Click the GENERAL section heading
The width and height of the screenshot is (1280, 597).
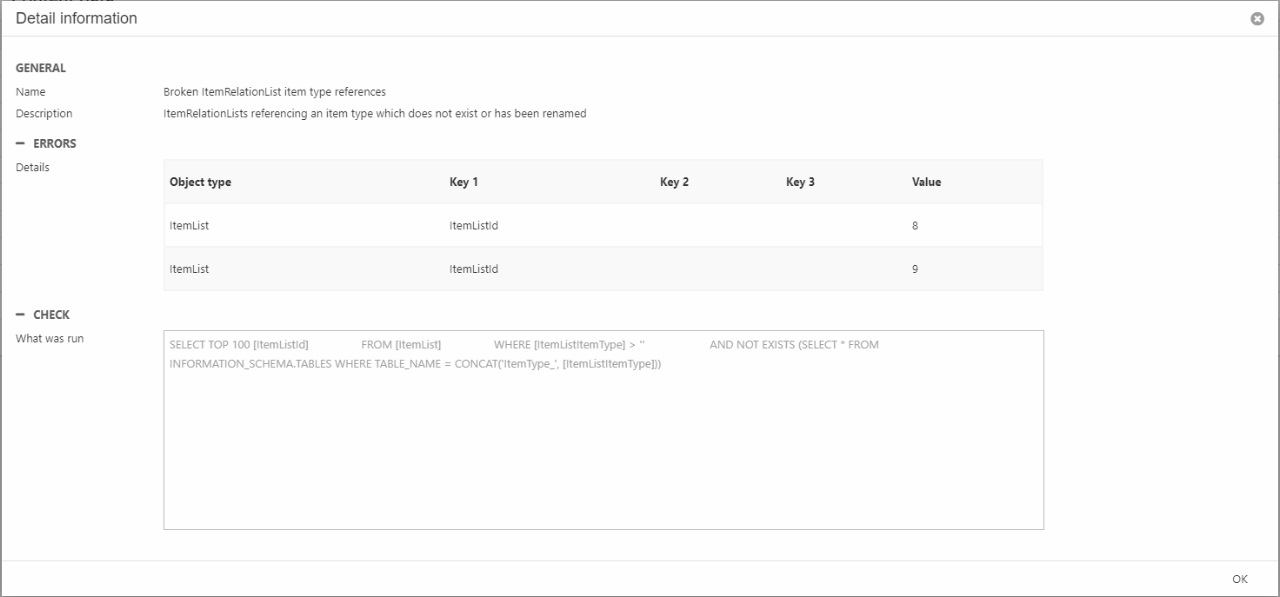tap(41, 68)
